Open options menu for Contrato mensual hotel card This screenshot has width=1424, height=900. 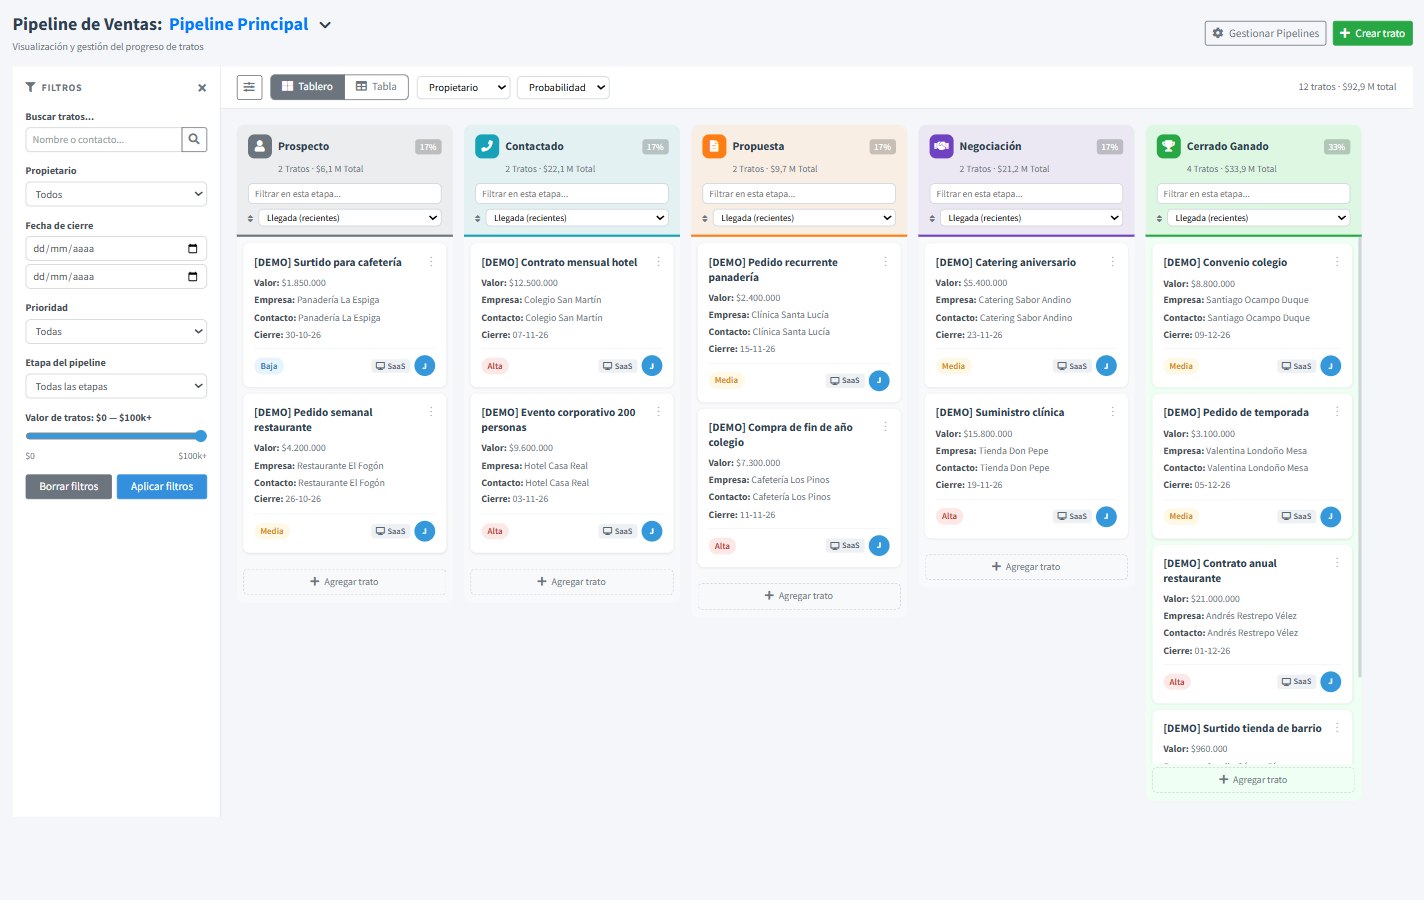pyautogui.click(x=658, y=262)
